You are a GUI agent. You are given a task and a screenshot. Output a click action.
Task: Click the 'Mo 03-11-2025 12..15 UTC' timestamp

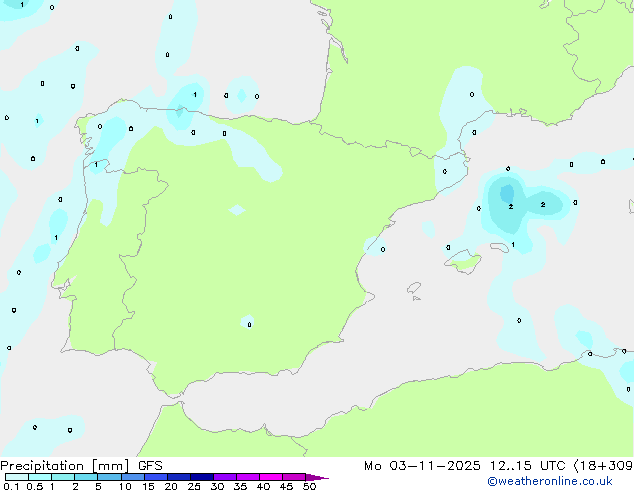(x=465, y=466)
